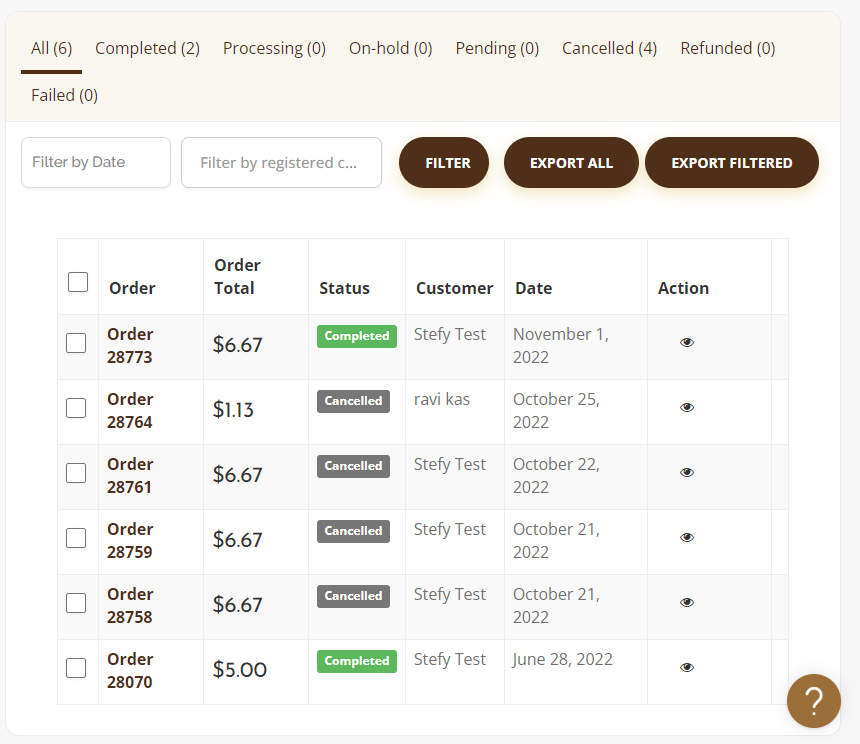Open the help question mark button
The width and height of the screenshot is (860, 744).
(813, 701)
